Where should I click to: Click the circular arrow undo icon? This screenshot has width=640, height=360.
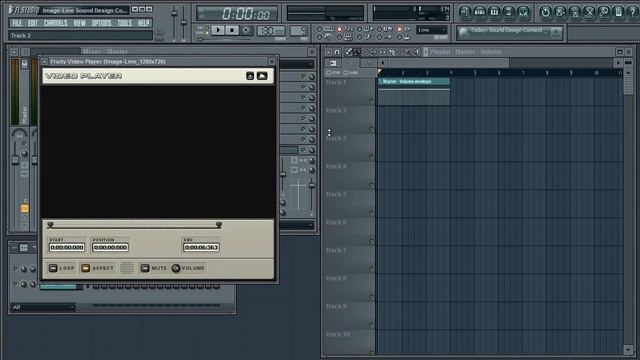[x=545, y=12]
